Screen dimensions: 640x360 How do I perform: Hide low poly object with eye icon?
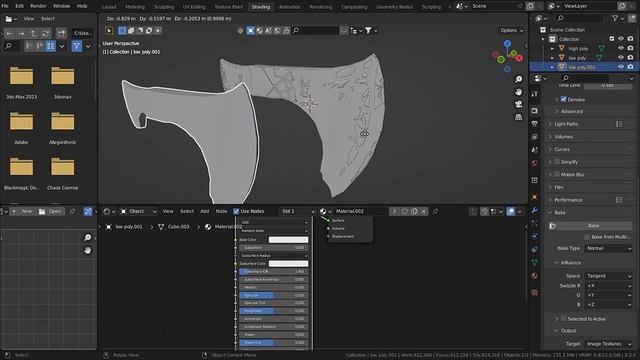pos(621,58)
